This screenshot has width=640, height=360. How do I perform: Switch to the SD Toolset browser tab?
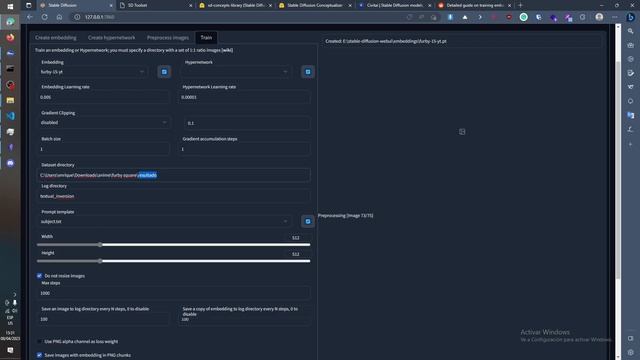(x=155, y=5)
